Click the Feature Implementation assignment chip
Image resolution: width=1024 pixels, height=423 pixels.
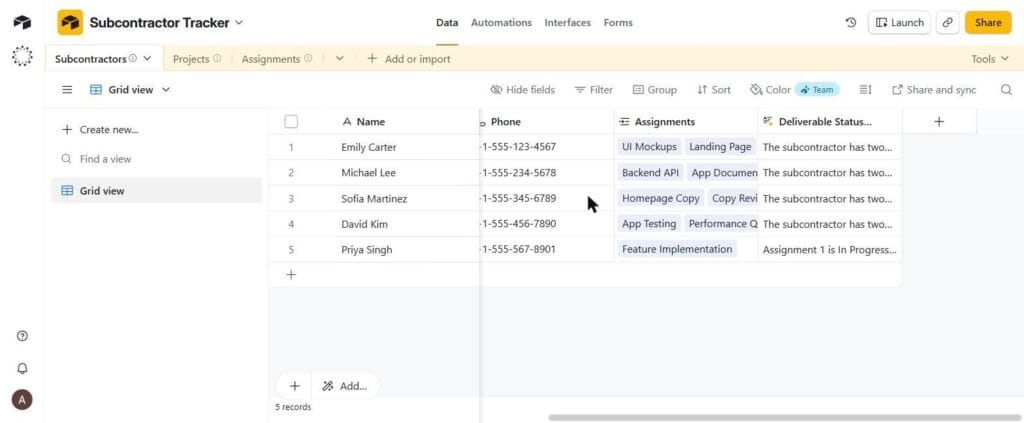(677, 249)
